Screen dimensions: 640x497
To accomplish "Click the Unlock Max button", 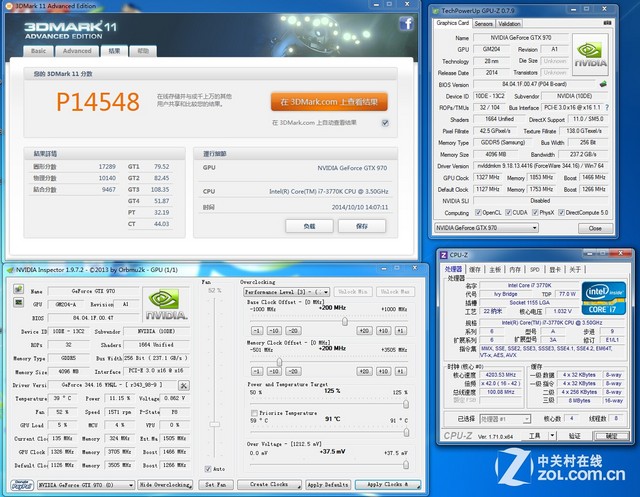I will tap(396, 292).
